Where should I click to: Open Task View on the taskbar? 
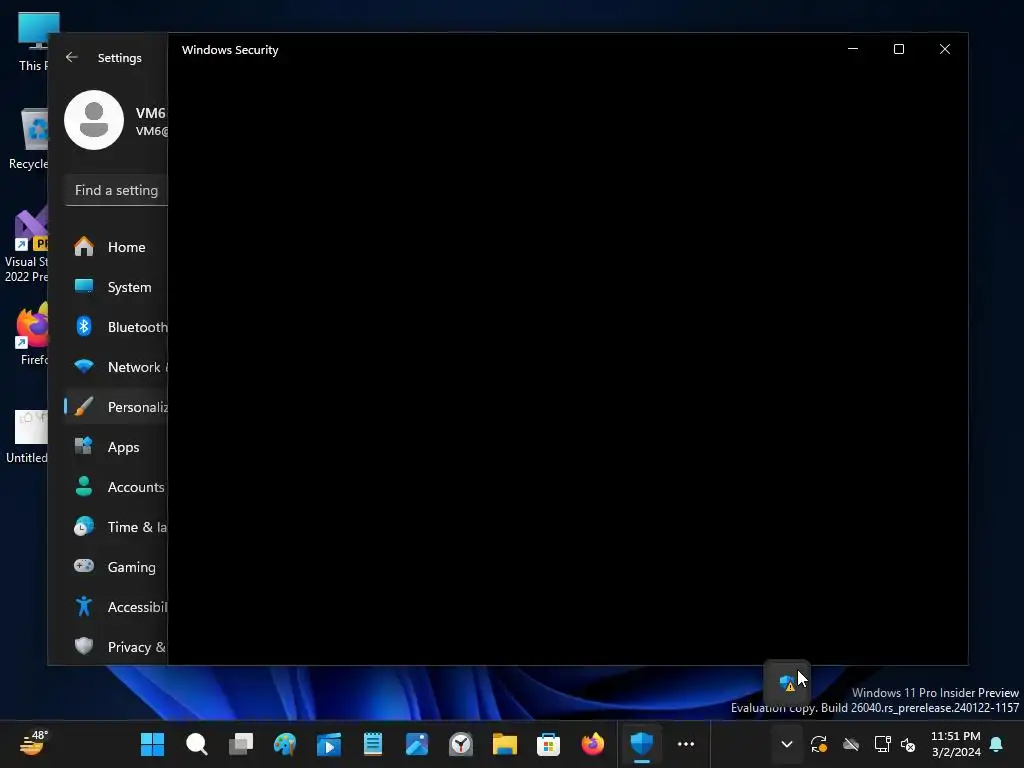241,744
